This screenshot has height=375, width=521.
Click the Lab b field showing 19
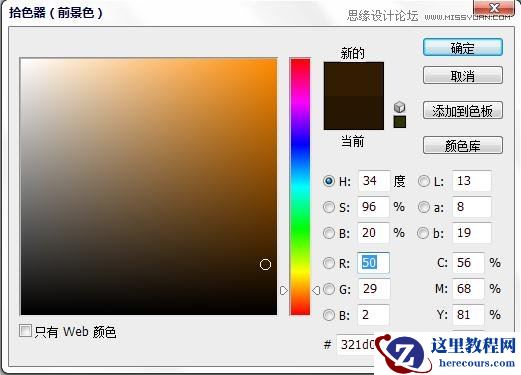pyautogui.click(x=472, y=233)
